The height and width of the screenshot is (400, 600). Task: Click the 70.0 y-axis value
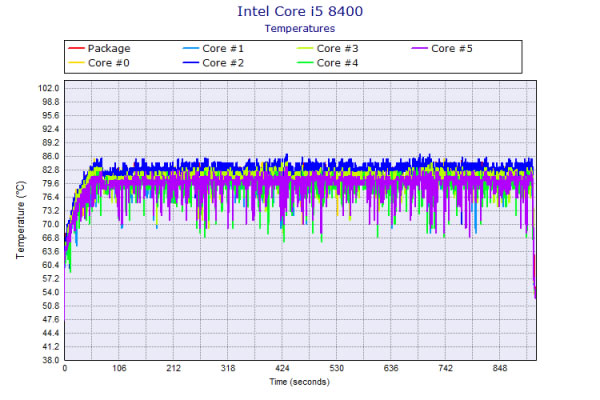[x=51, y=224]
